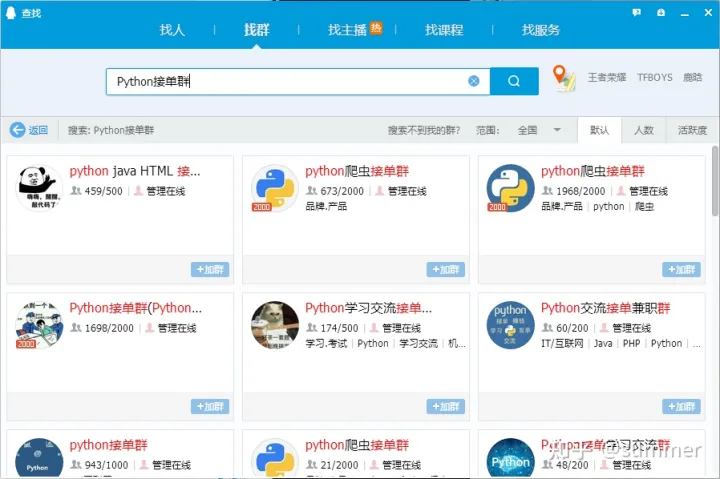The height and width of the screenshot is (479, 720).
Task: Sort results by 人数
Action: coord(643,130)
